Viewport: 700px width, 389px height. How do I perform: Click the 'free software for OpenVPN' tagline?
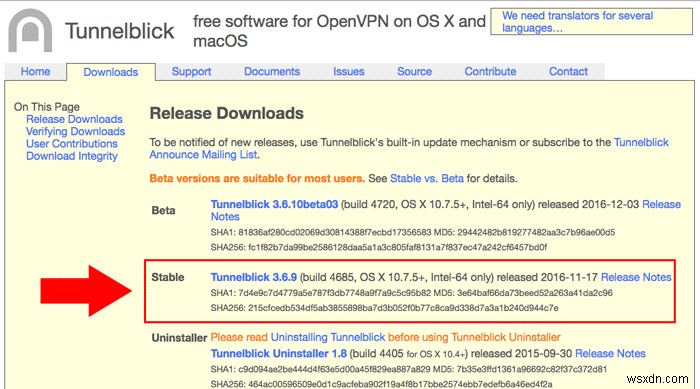point(339,31)
